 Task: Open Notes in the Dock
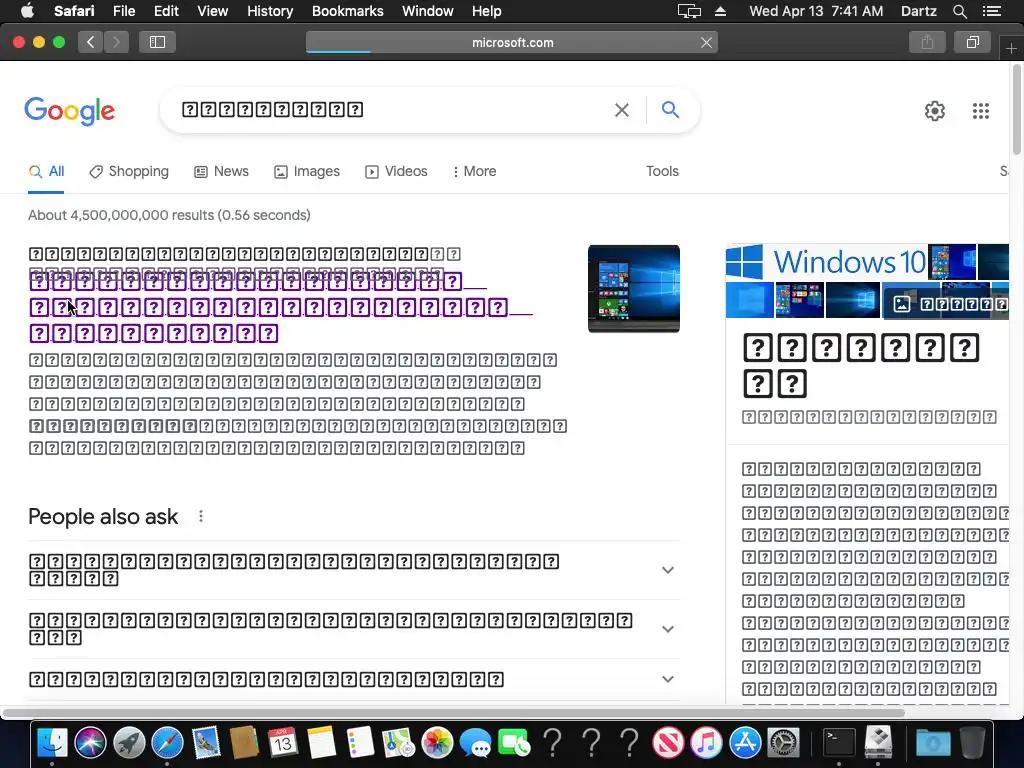click(x=321, y=743)
